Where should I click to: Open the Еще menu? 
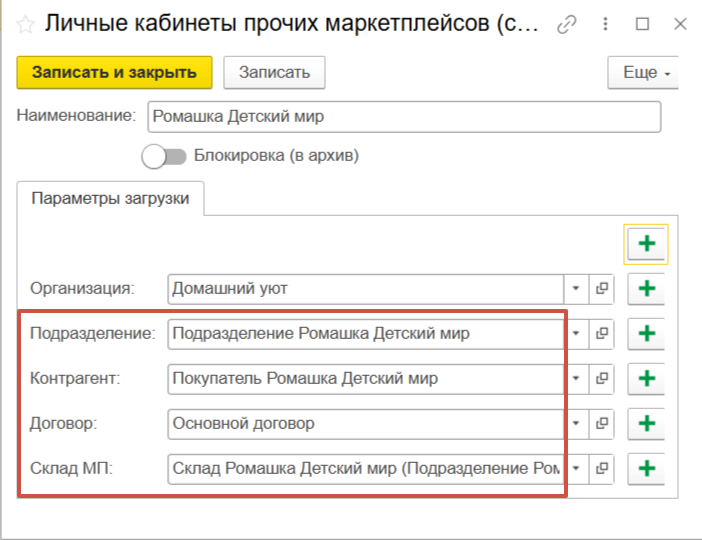click(643, 73)
